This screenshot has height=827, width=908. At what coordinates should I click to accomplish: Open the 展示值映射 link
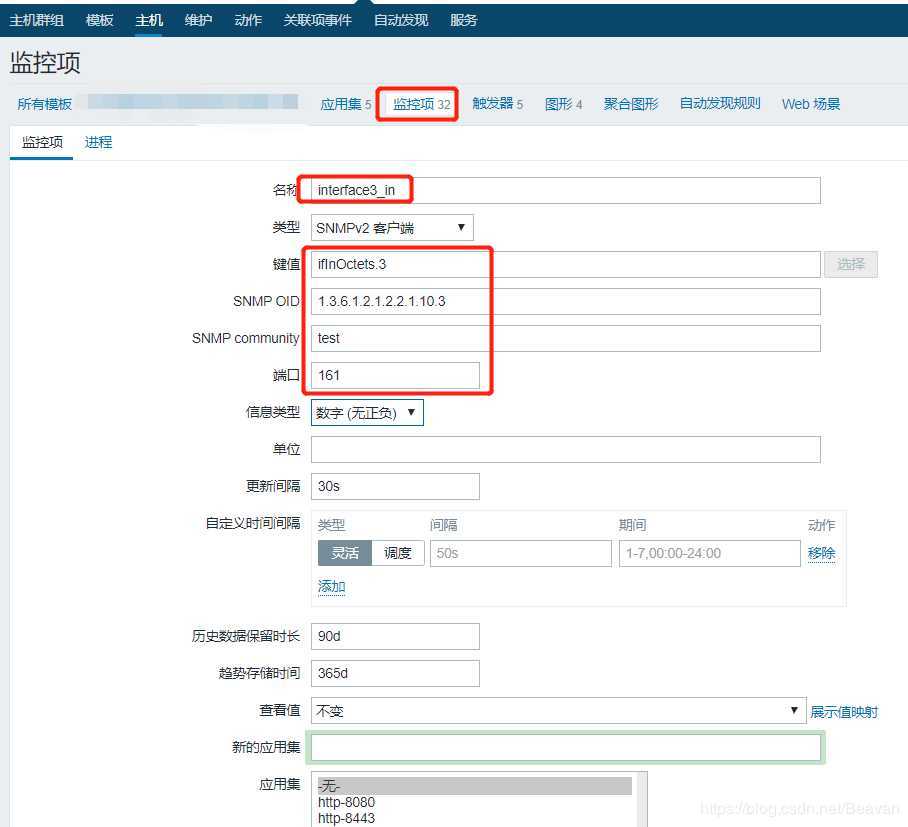point(844,712)
